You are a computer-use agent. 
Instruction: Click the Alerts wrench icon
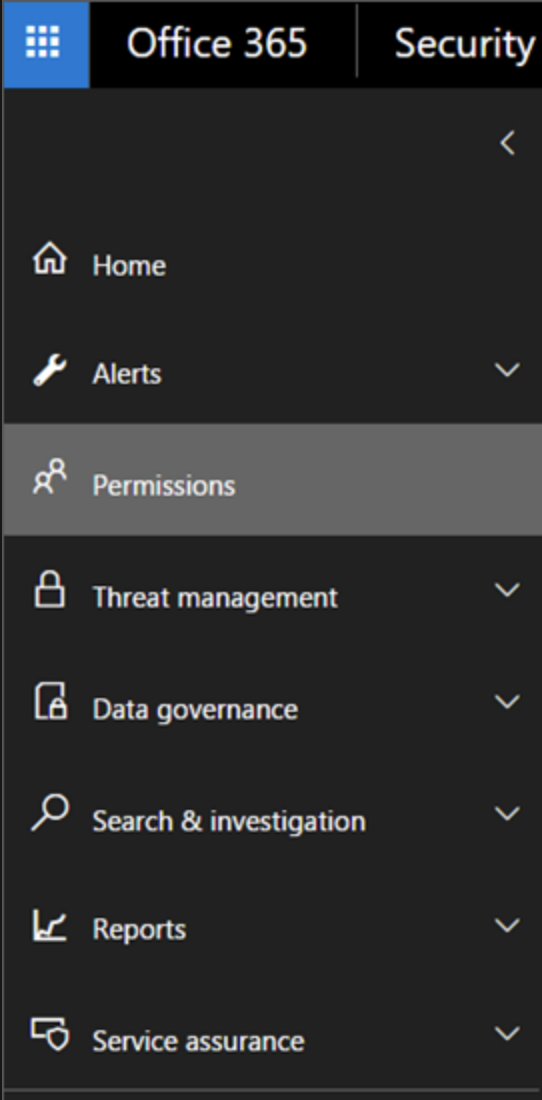50,370
